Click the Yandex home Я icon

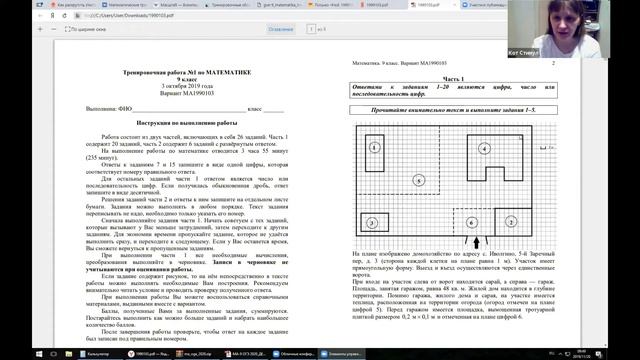[x=52, y=16]
